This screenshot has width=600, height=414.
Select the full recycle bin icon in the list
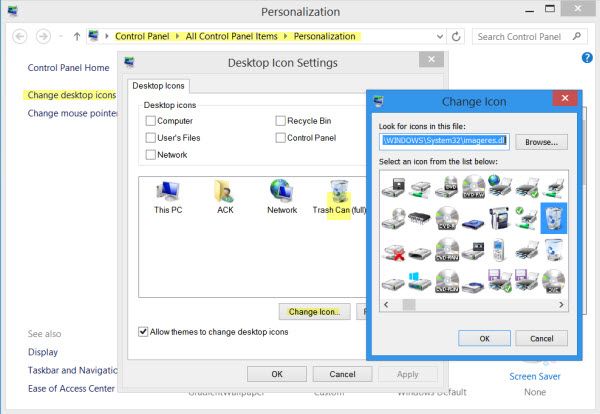553,250
